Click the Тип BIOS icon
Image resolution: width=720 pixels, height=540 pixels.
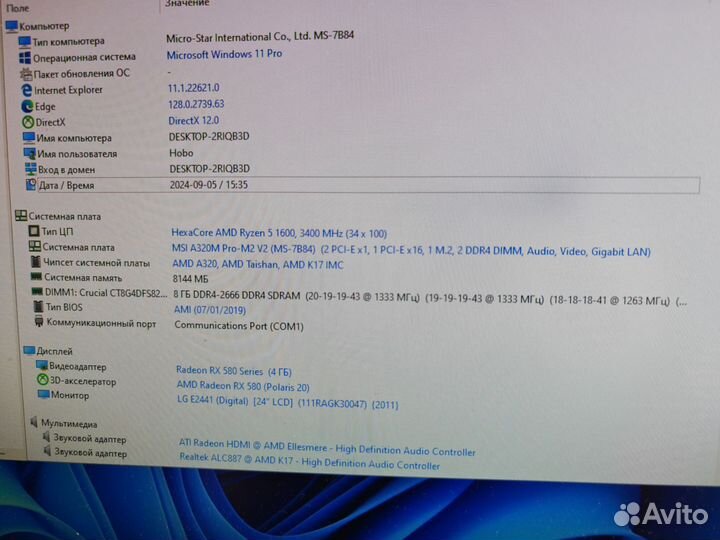(39, 306)
